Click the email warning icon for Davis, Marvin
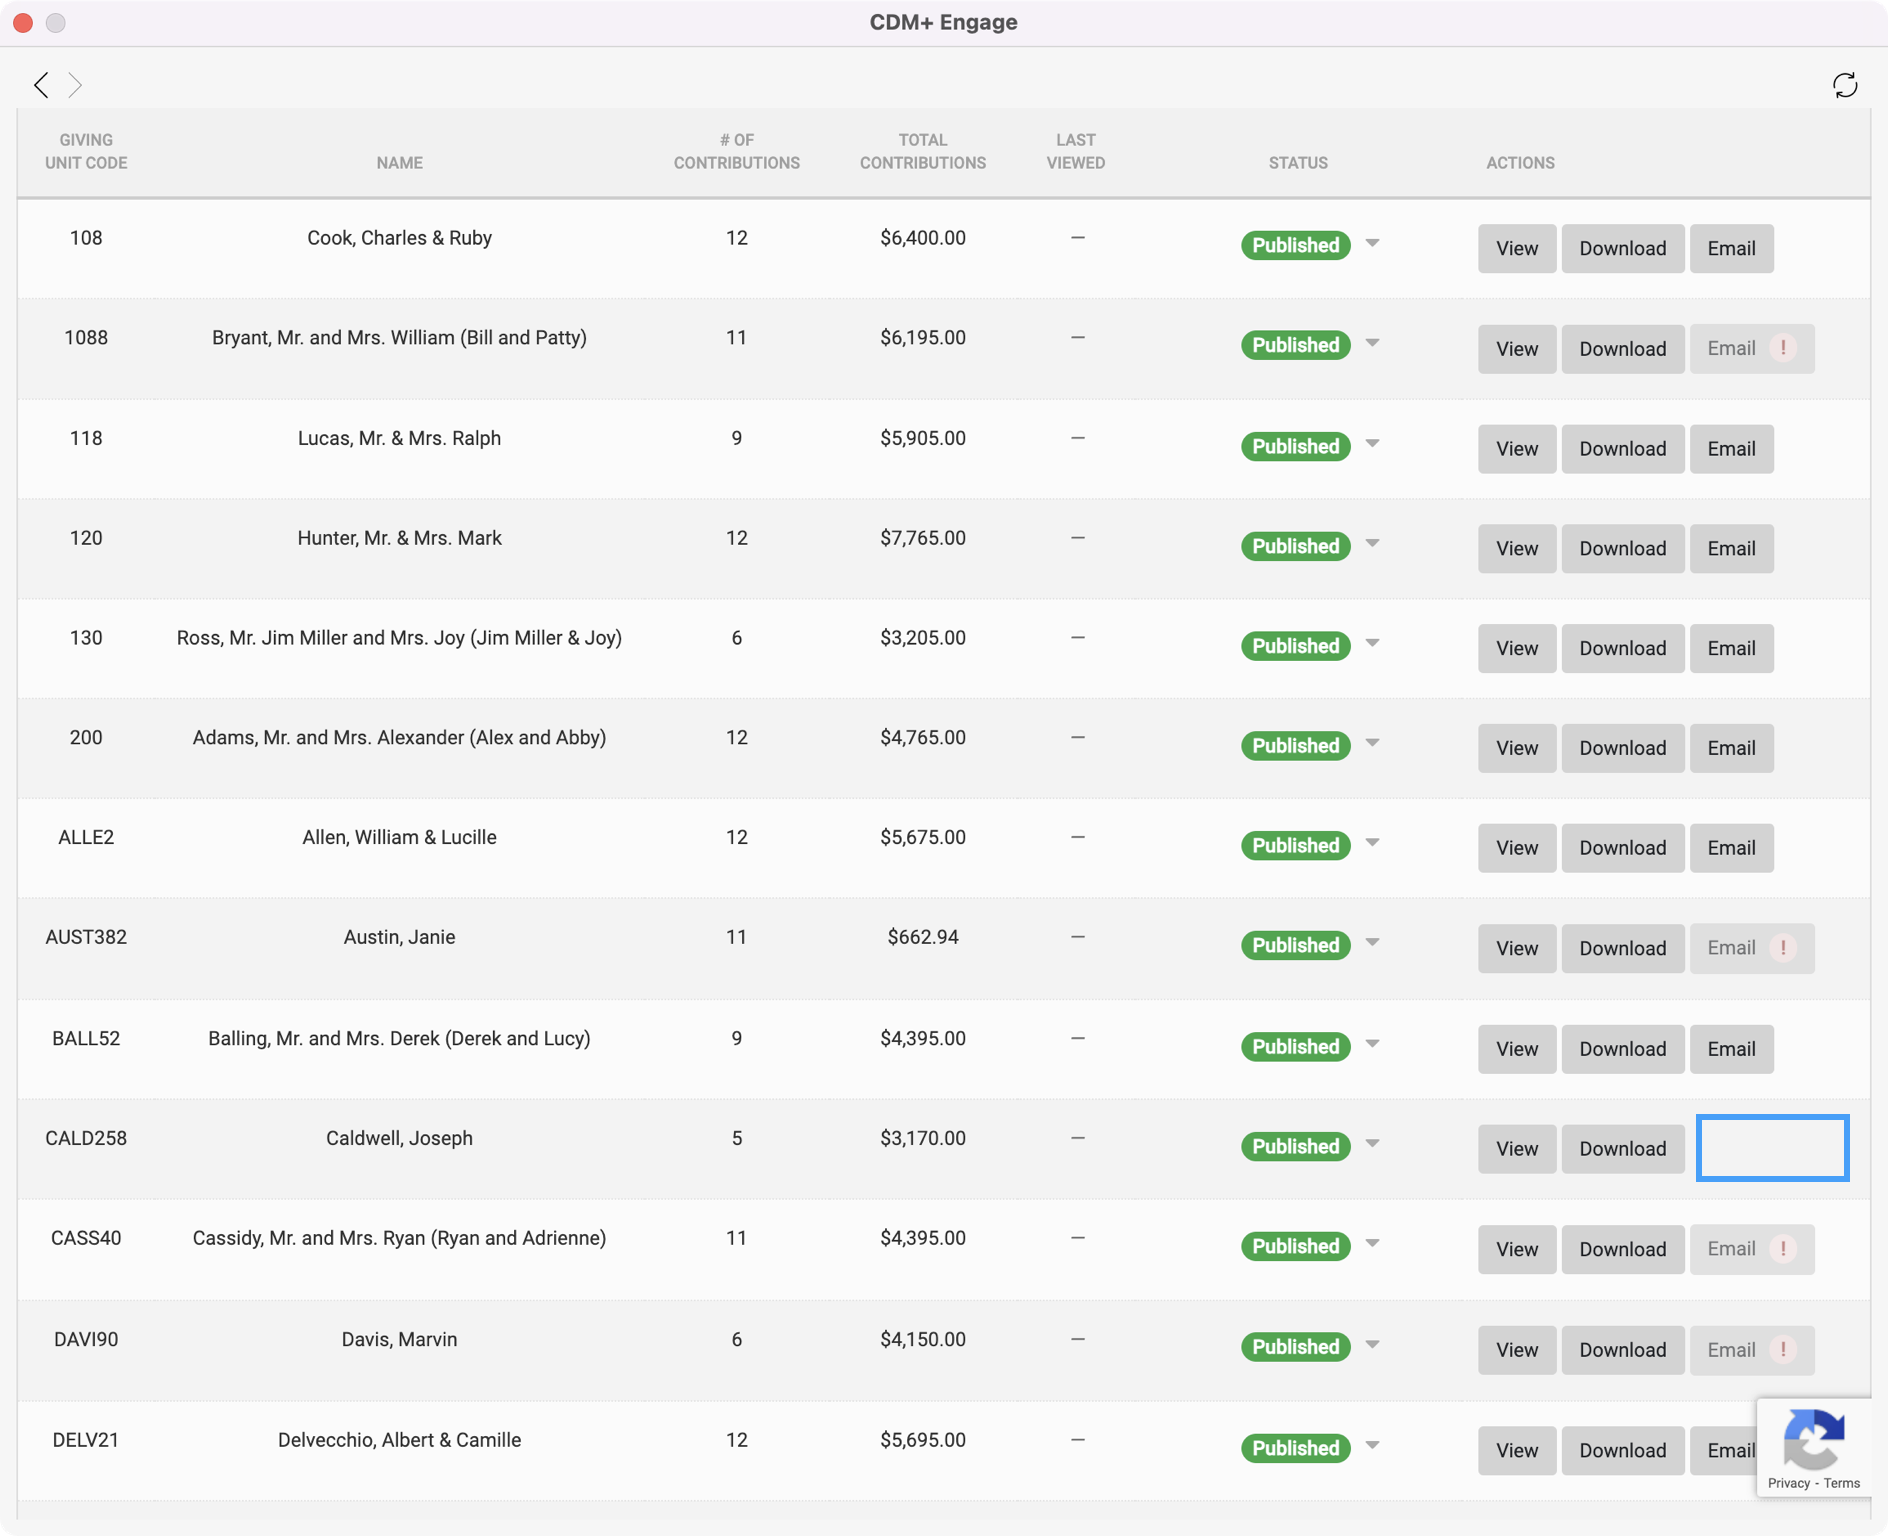Image resolution: width=1888 pixels, height=1536 pixels. 1783,1350
